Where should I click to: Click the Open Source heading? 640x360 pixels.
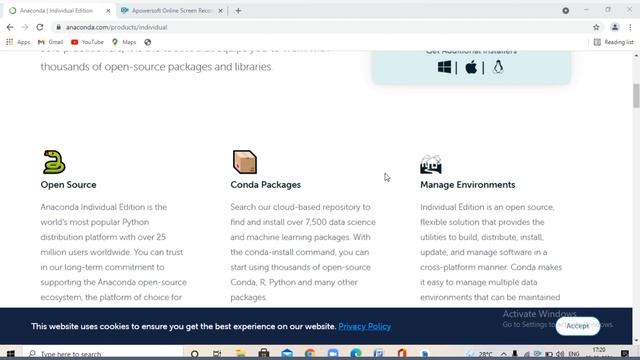click(68, 185)
